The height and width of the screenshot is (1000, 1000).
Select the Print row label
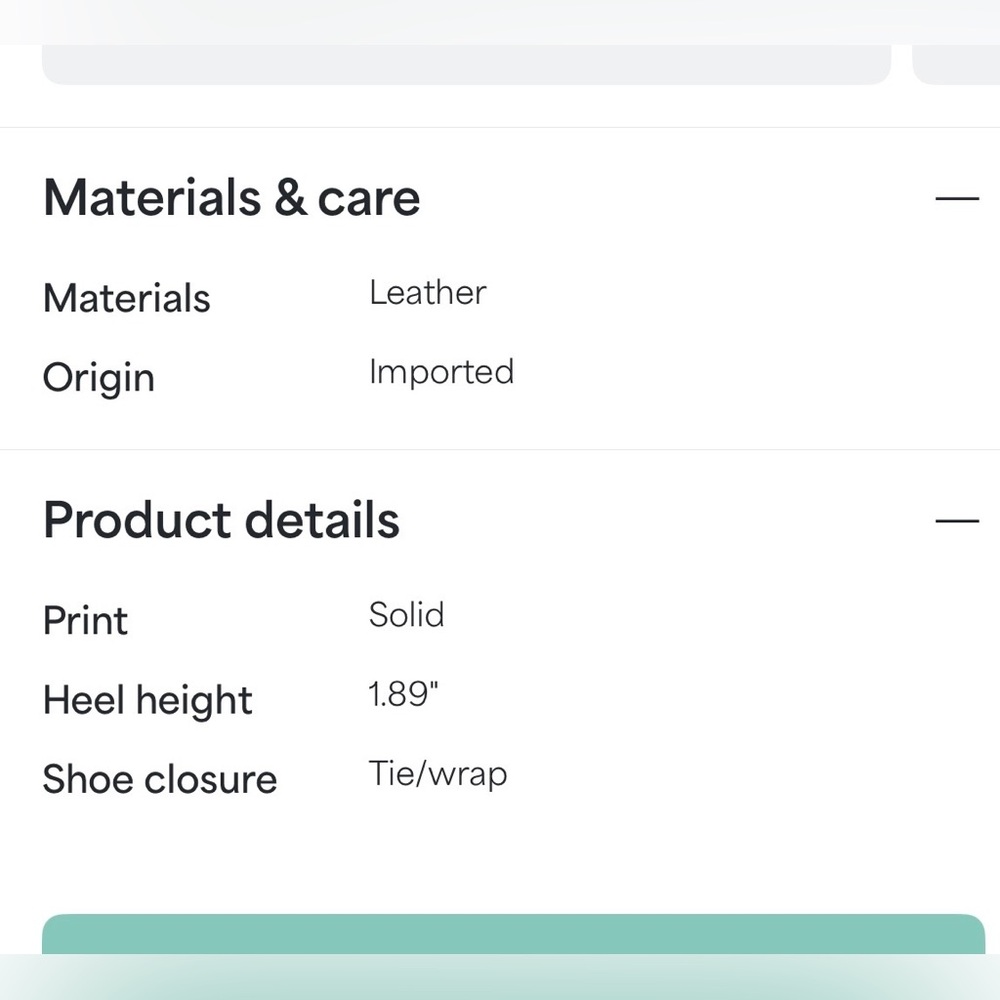pos(85,621)
